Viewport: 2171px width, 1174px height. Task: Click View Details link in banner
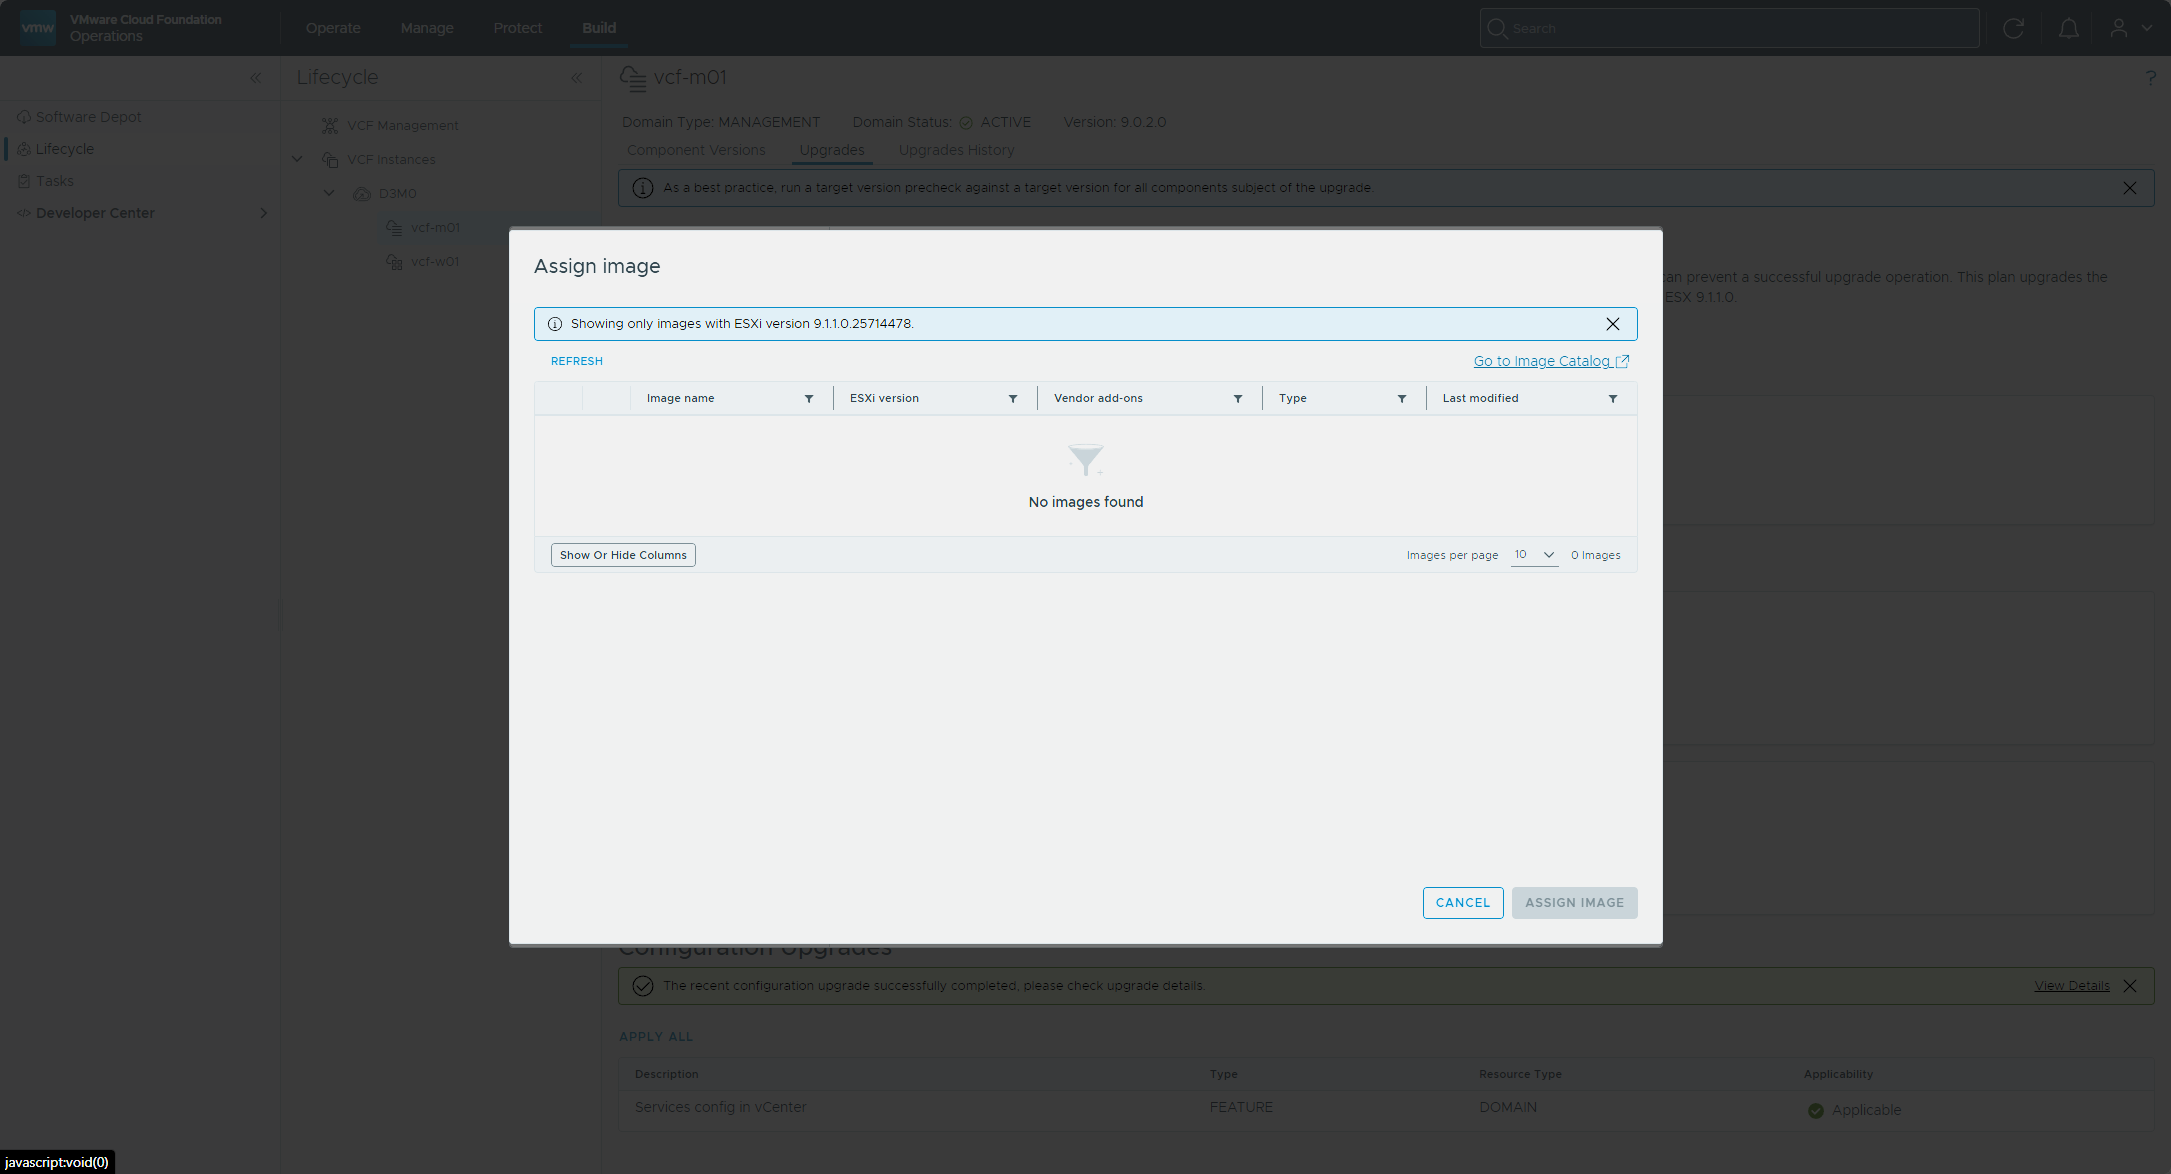(x=2072, y=986)
